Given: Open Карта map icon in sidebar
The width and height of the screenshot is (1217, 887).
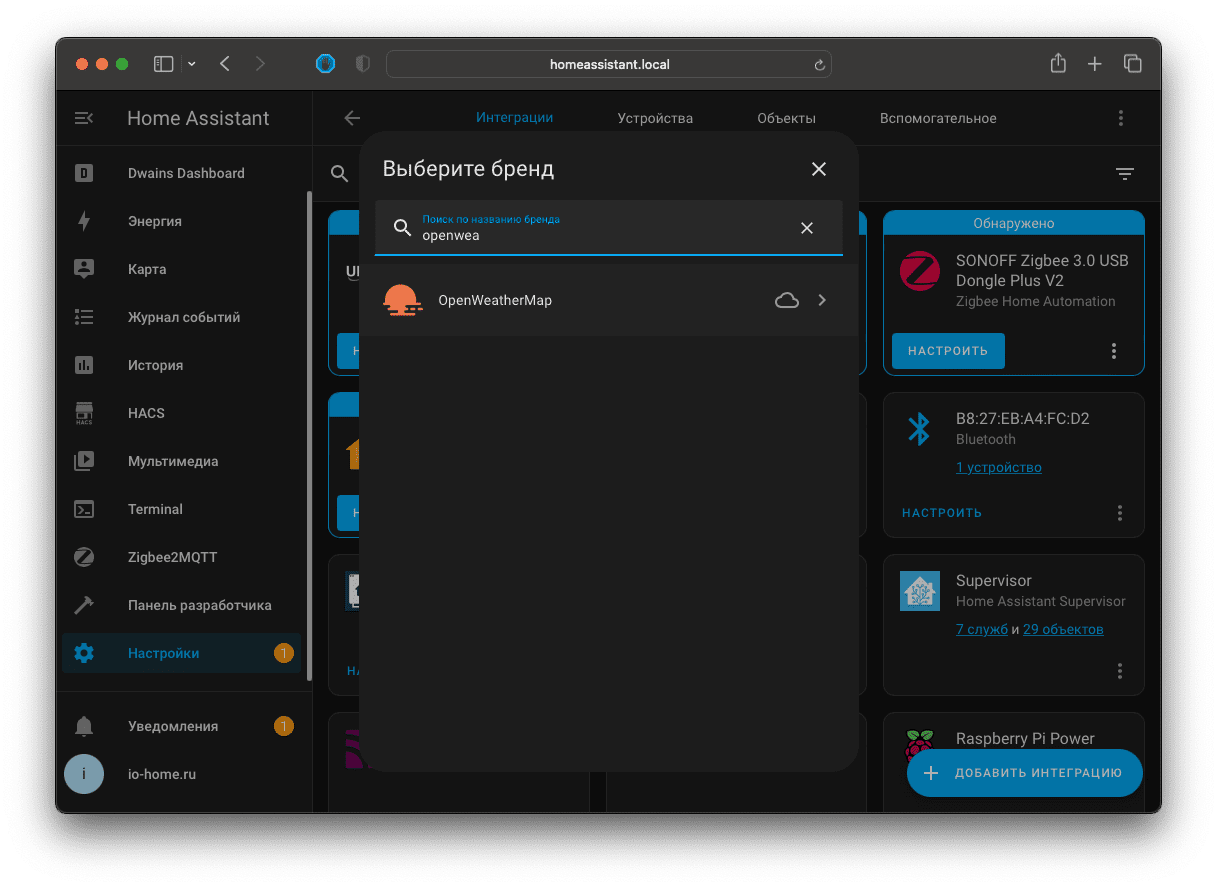Looking at the screenshot, I should point(84,269).
